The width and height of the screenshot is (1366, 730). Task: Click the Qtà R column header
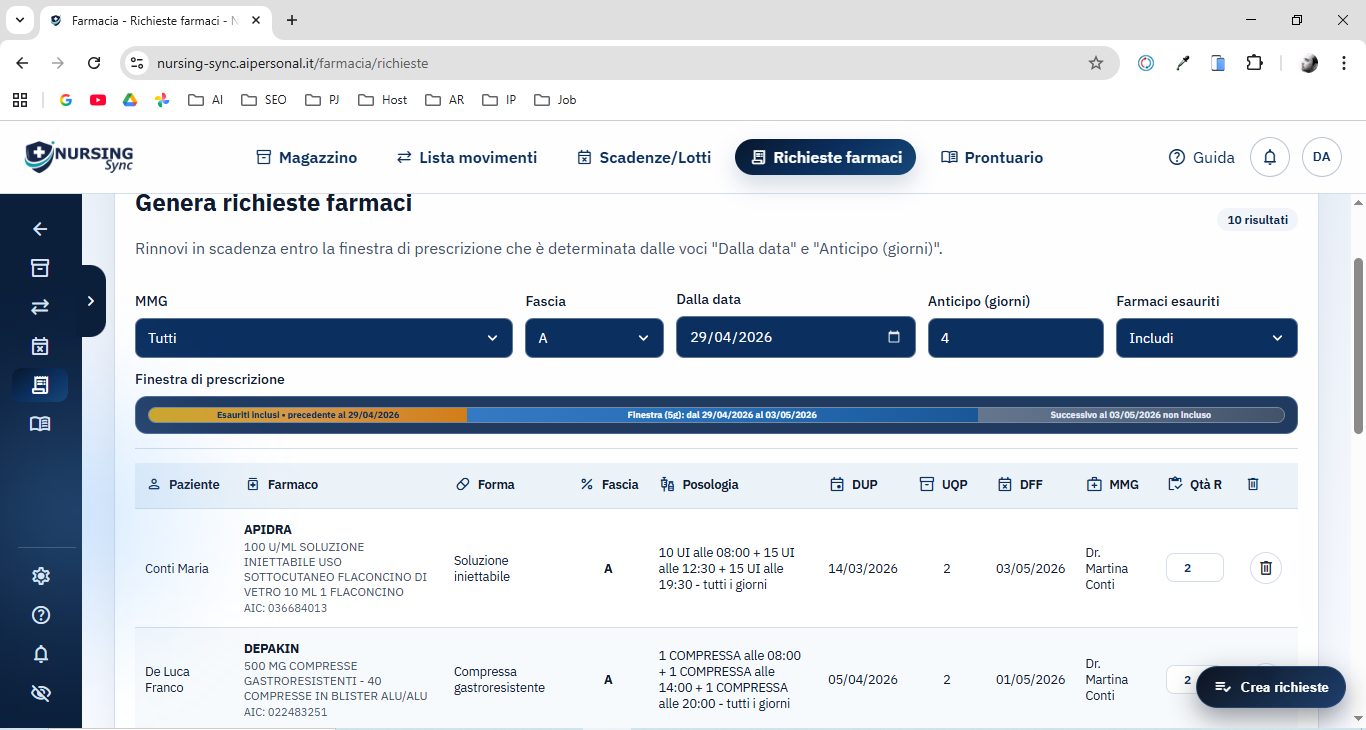click(x=1195, y=484)
